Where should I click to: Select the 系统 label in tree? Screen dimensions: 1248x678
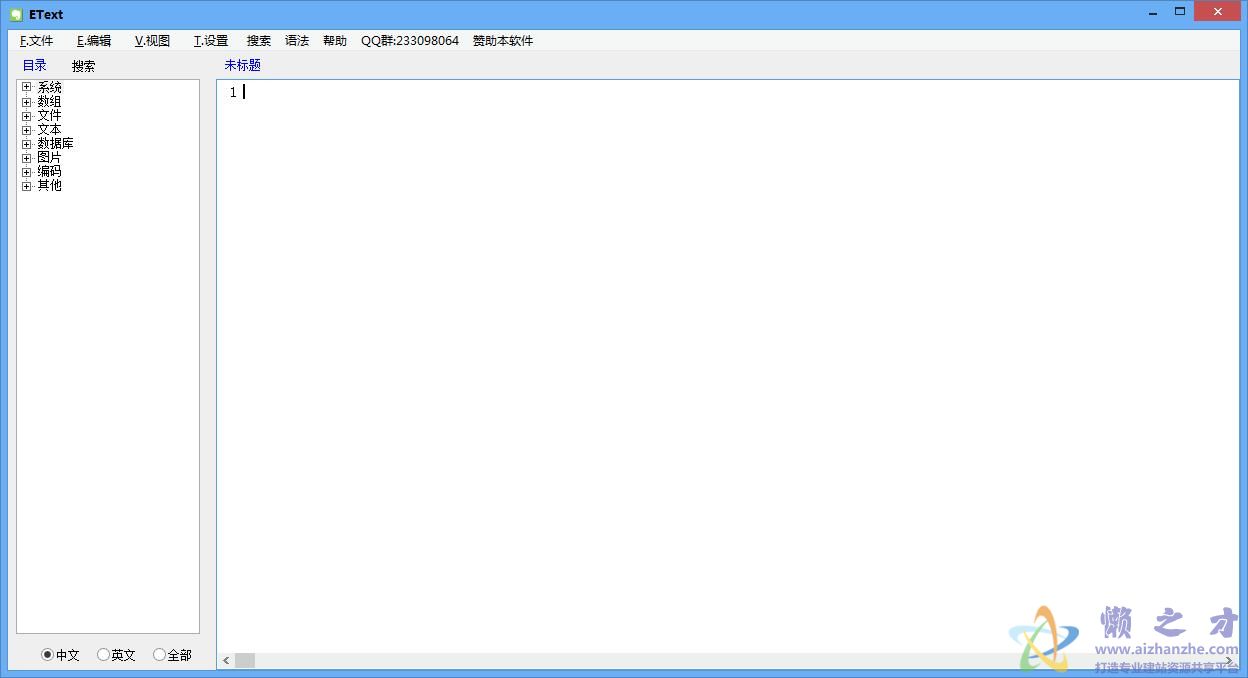coord(50,88)
